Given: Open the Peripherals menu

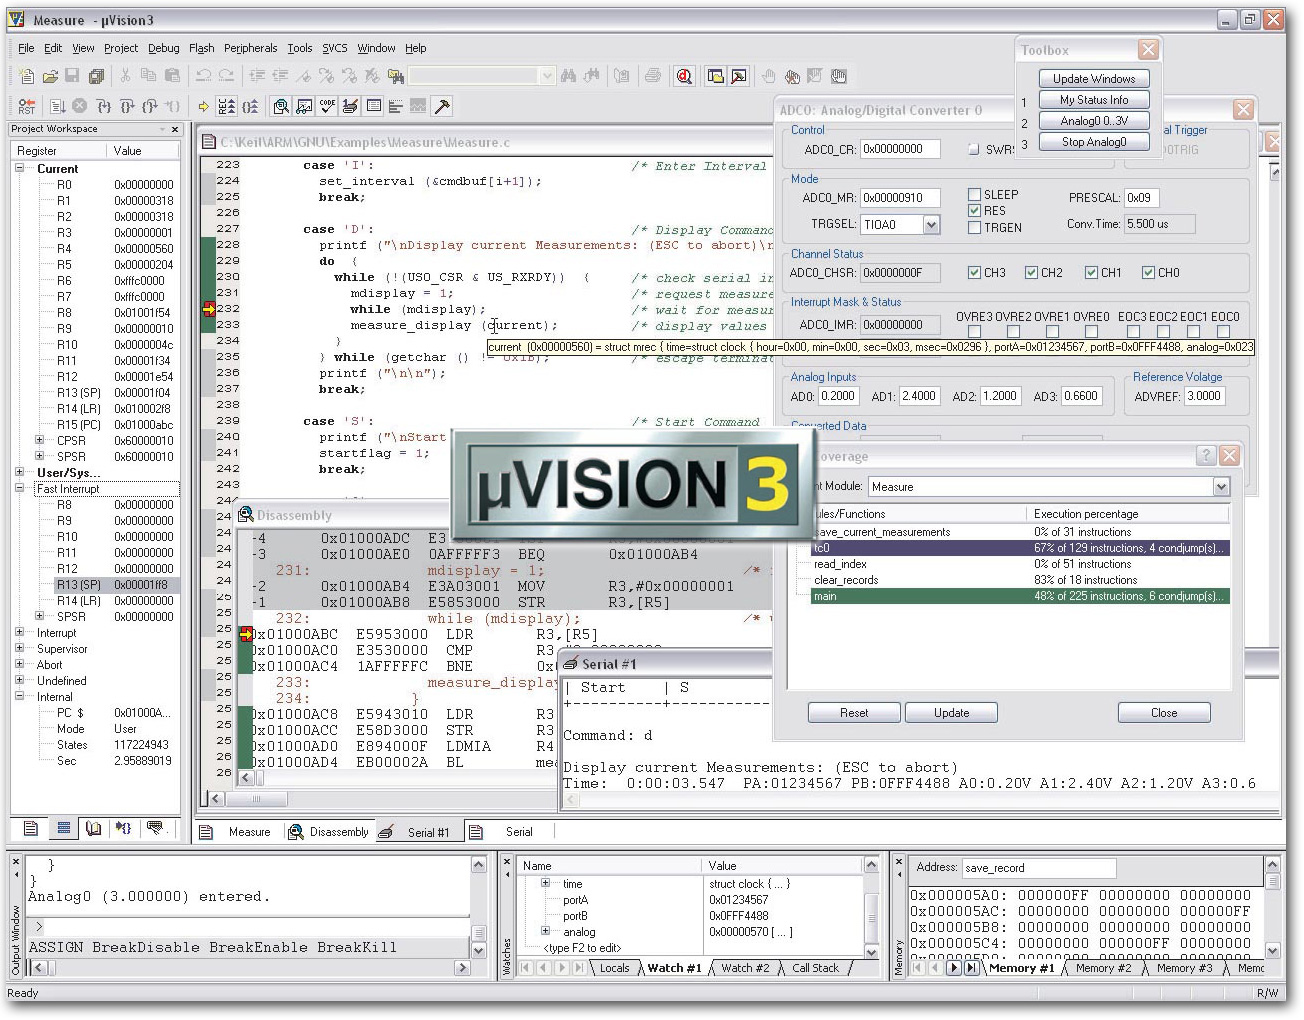Looking at the screenshot, I should click(250, 48).
